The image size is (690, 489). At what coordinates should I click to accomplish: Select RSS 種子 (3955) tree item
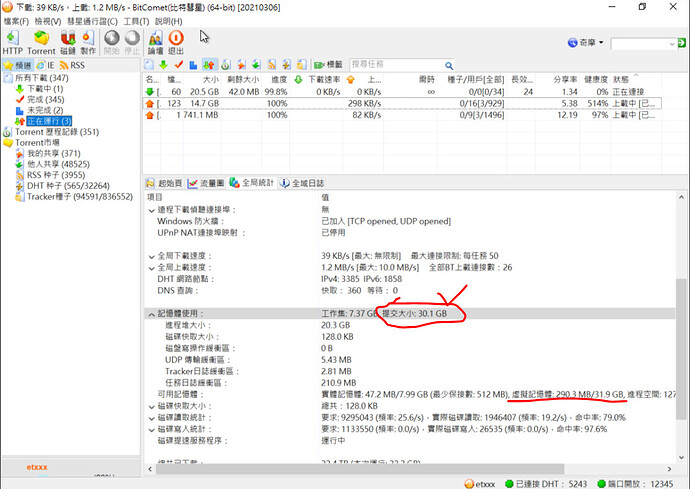[x=56, y=175]
